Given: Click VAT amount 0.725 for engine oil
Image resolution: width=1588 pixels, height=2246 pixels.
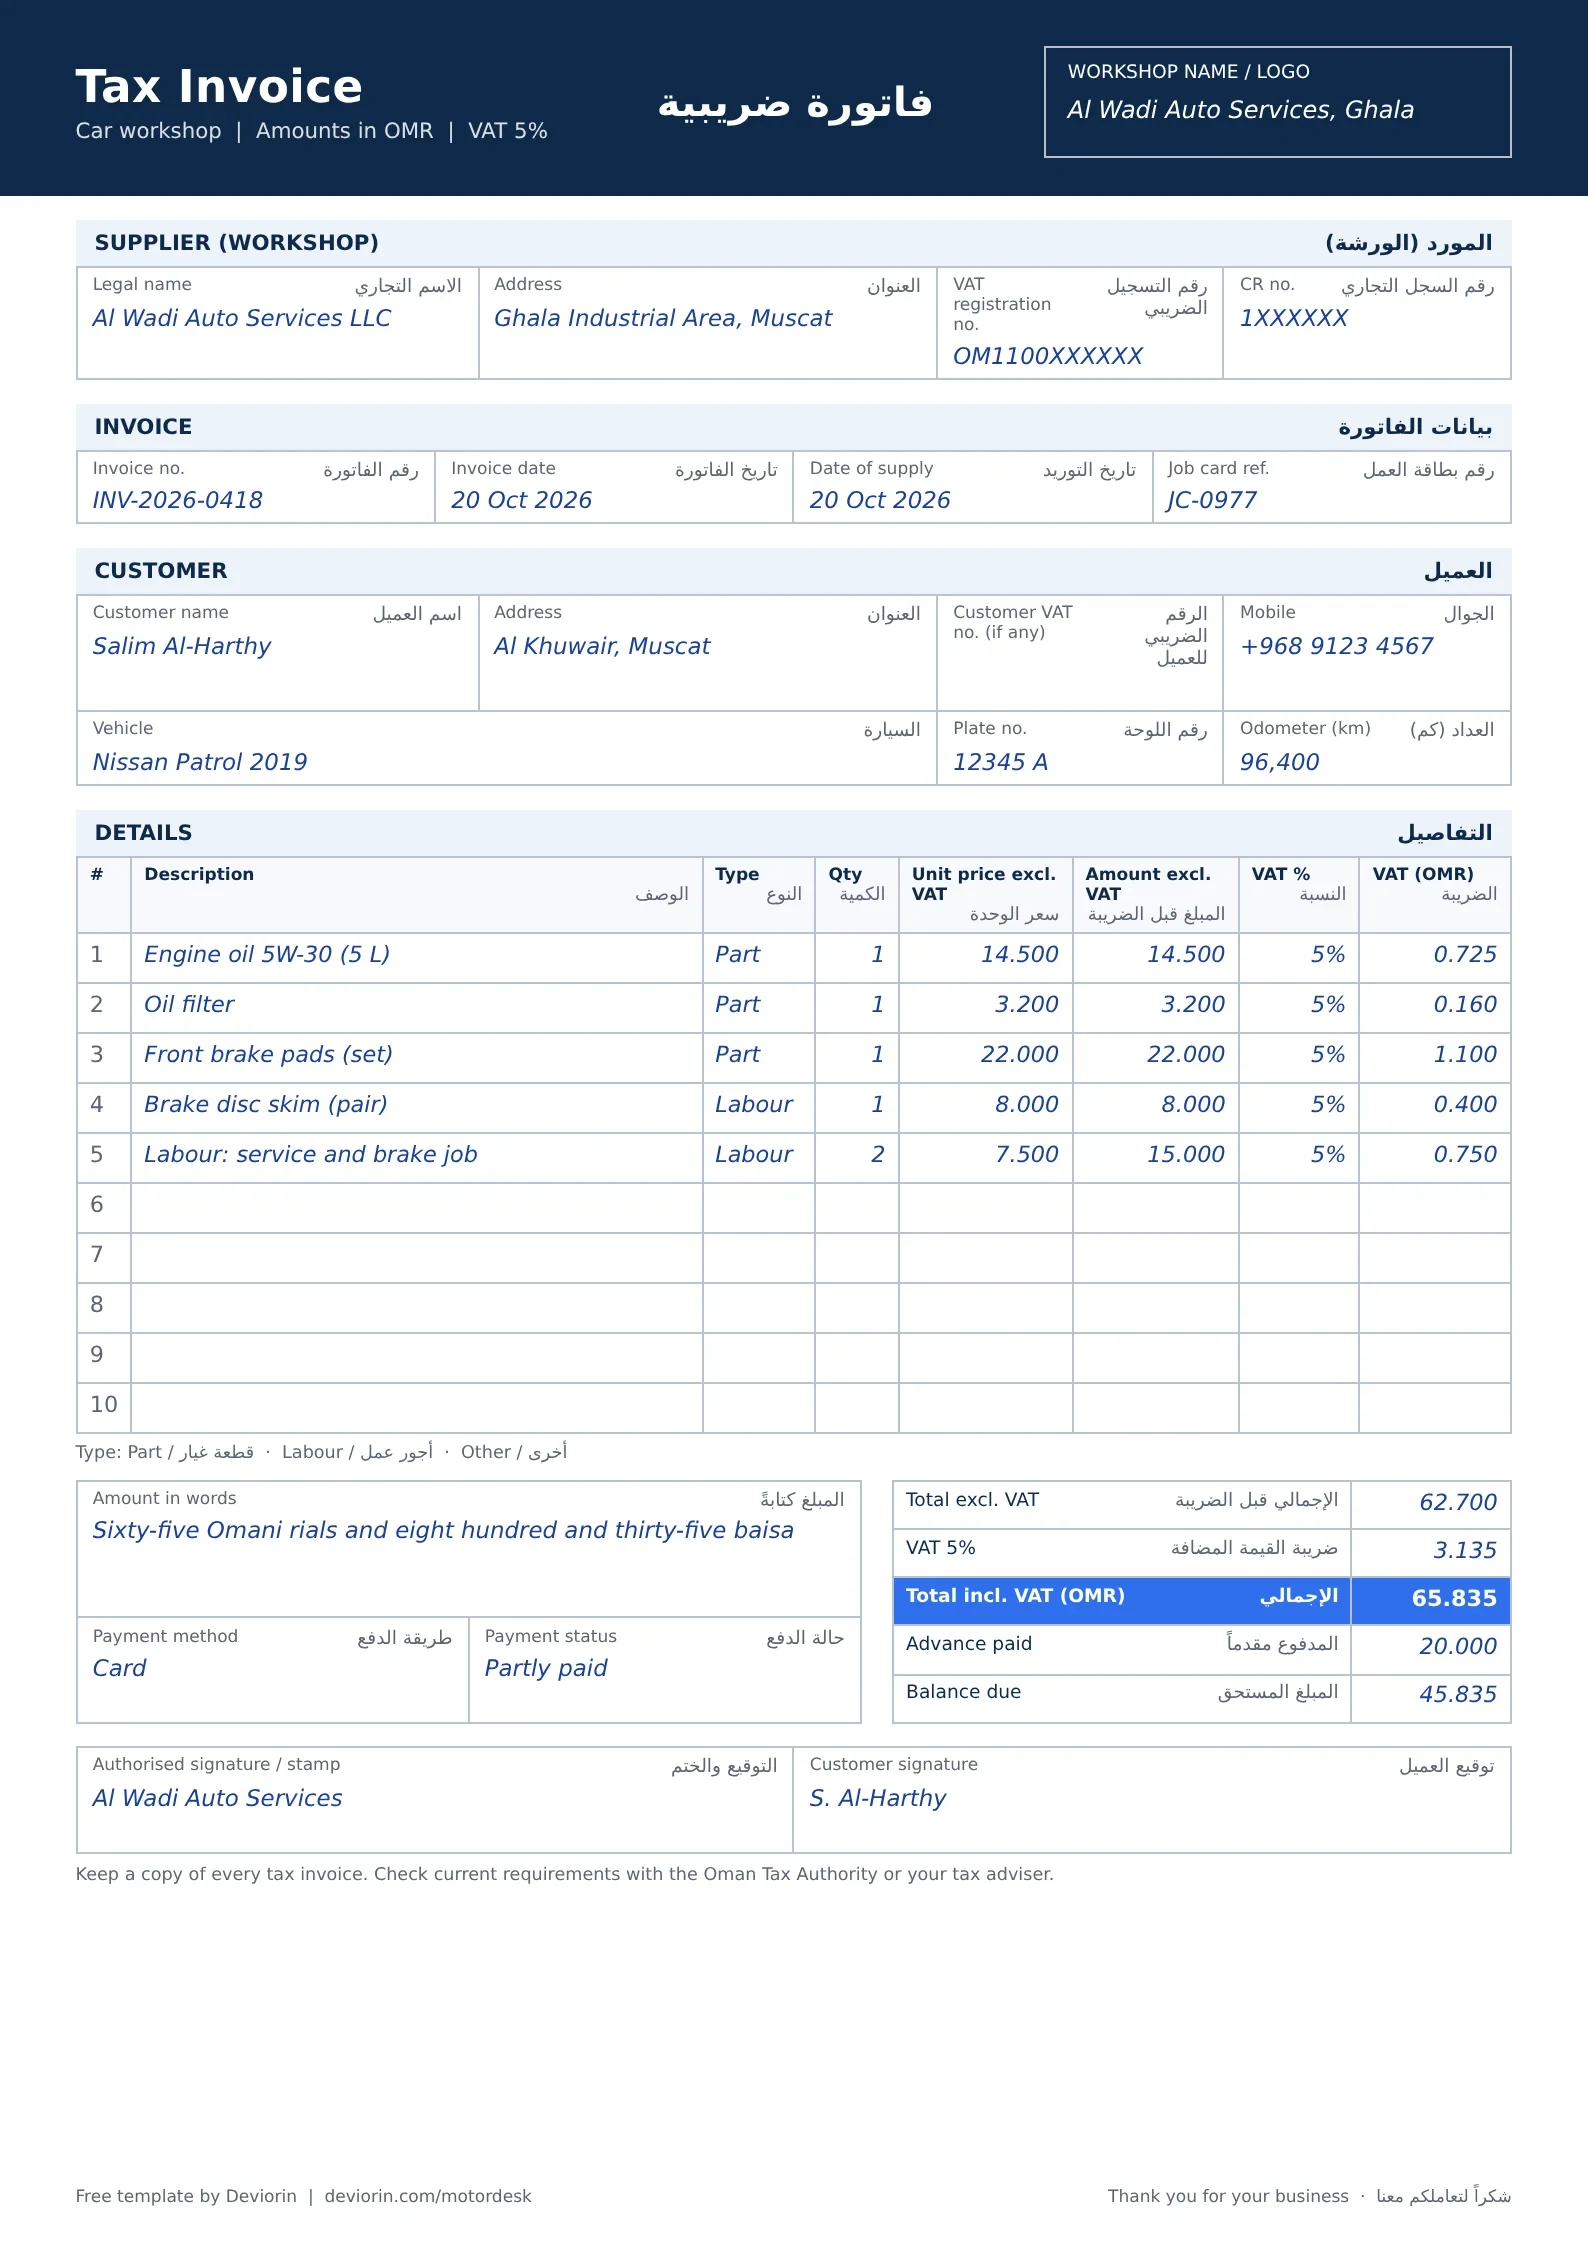Looking at the screenshot, I should (1465, 954).
